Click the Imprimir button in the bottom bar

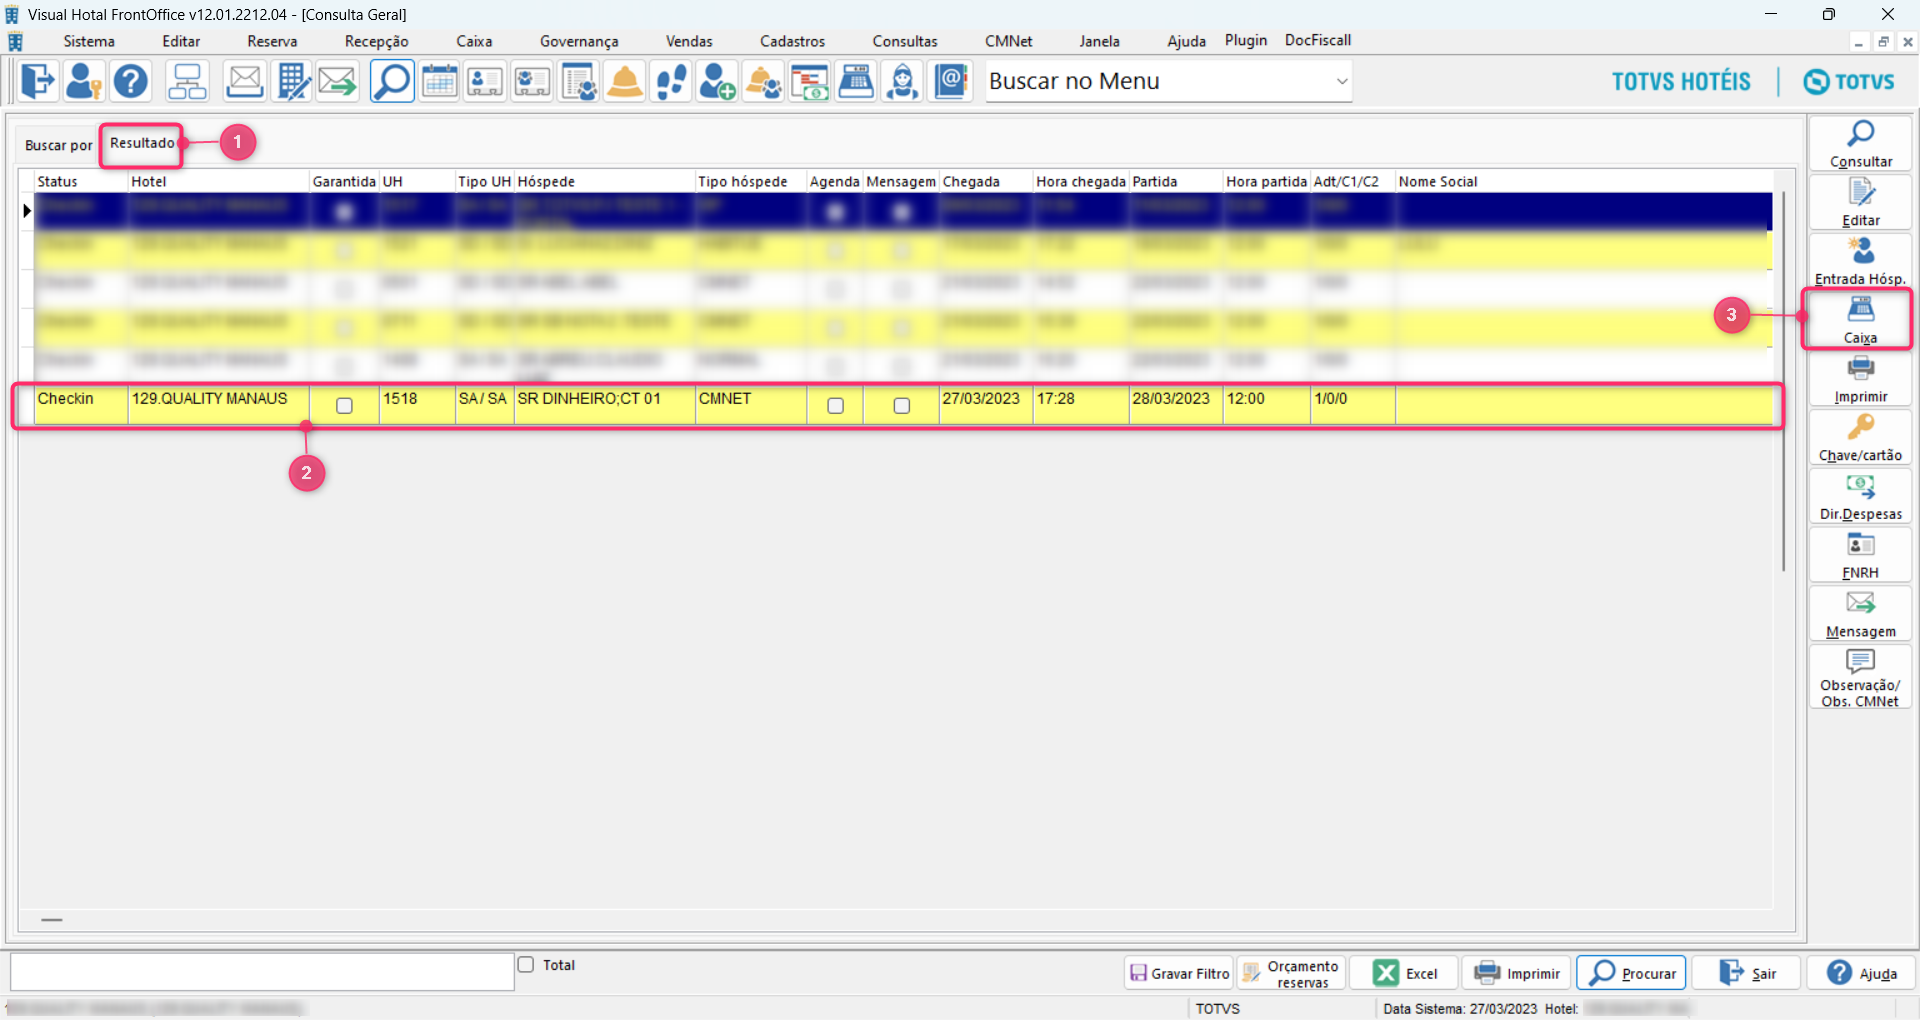(1517, 973)
